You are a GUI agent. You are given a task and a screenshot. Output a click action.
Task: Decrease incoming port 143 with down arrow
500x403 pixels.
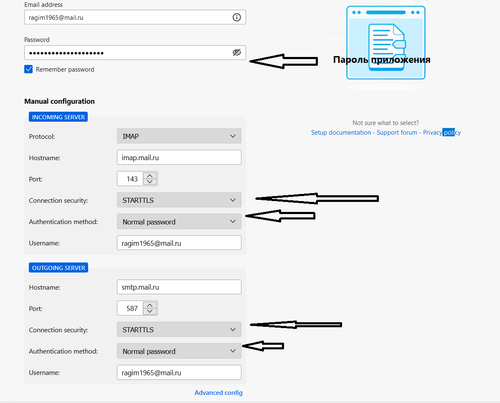(x=150, y=182)
